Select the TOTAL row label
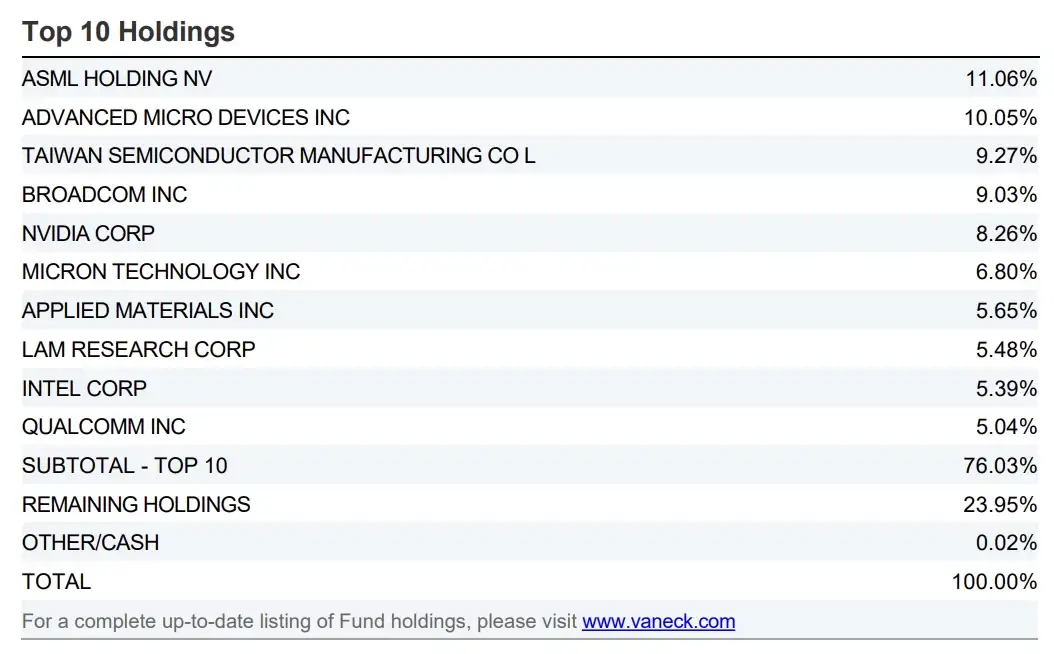 tap(56, 581)
